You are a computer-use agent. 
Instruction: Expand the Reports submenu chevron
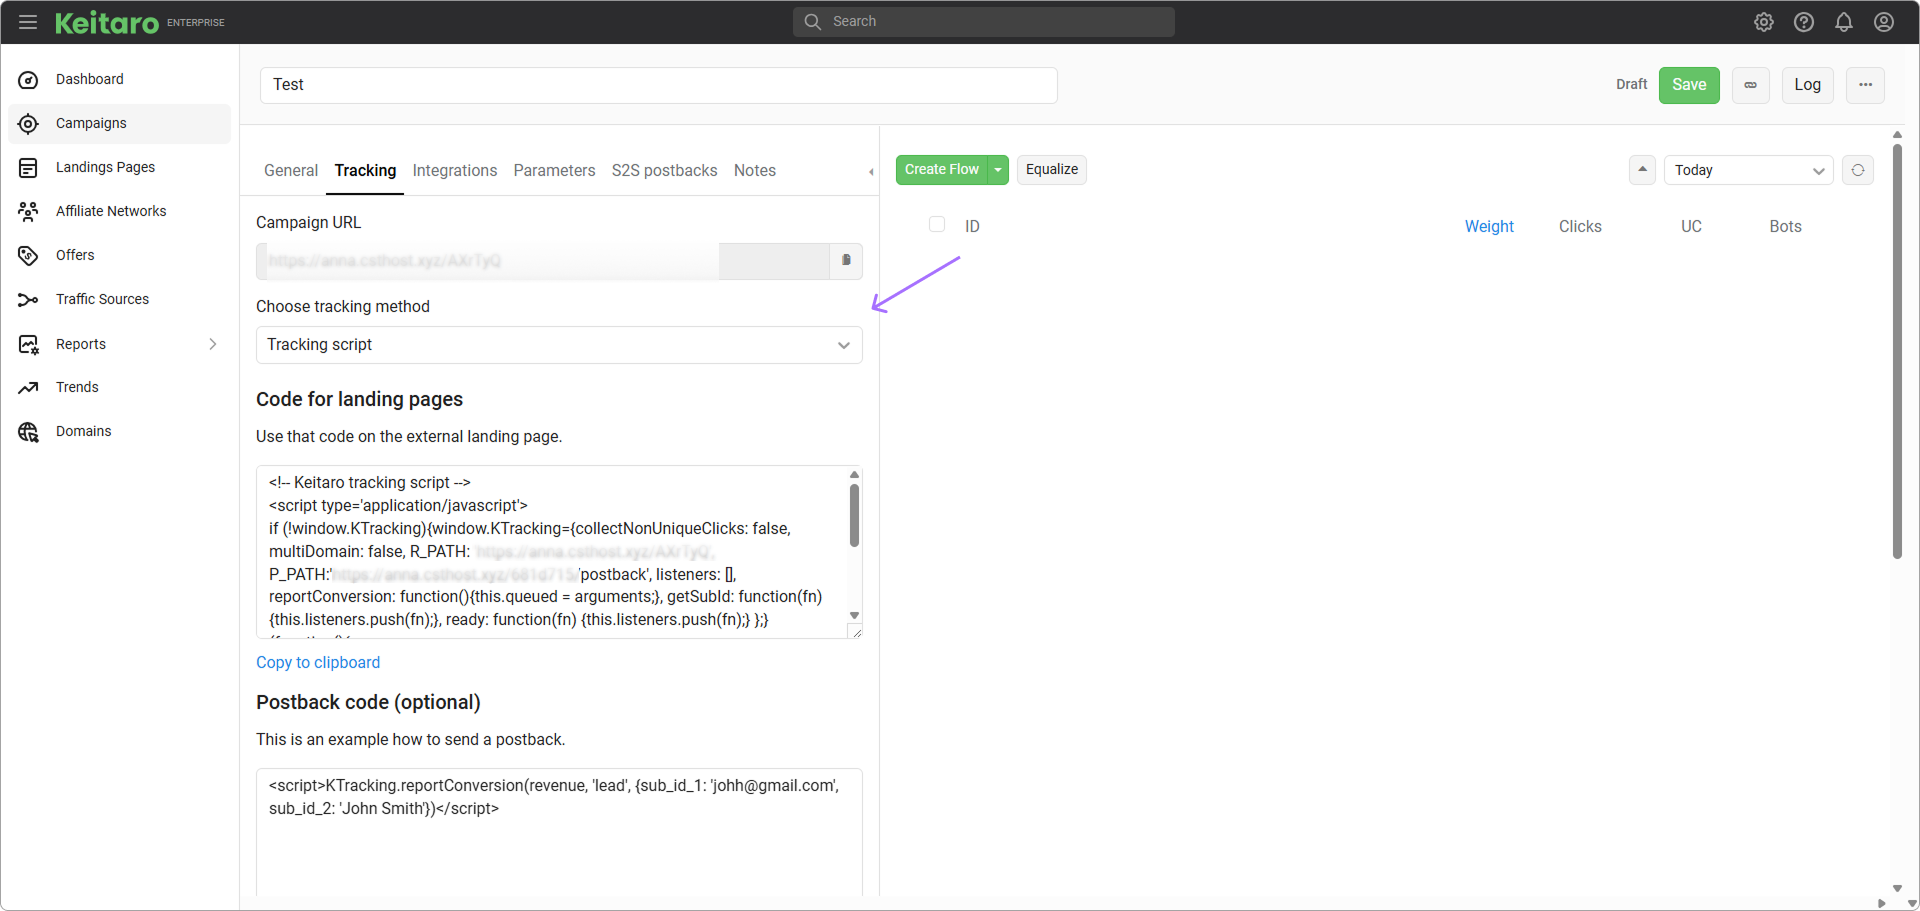[x=213, y=344]
